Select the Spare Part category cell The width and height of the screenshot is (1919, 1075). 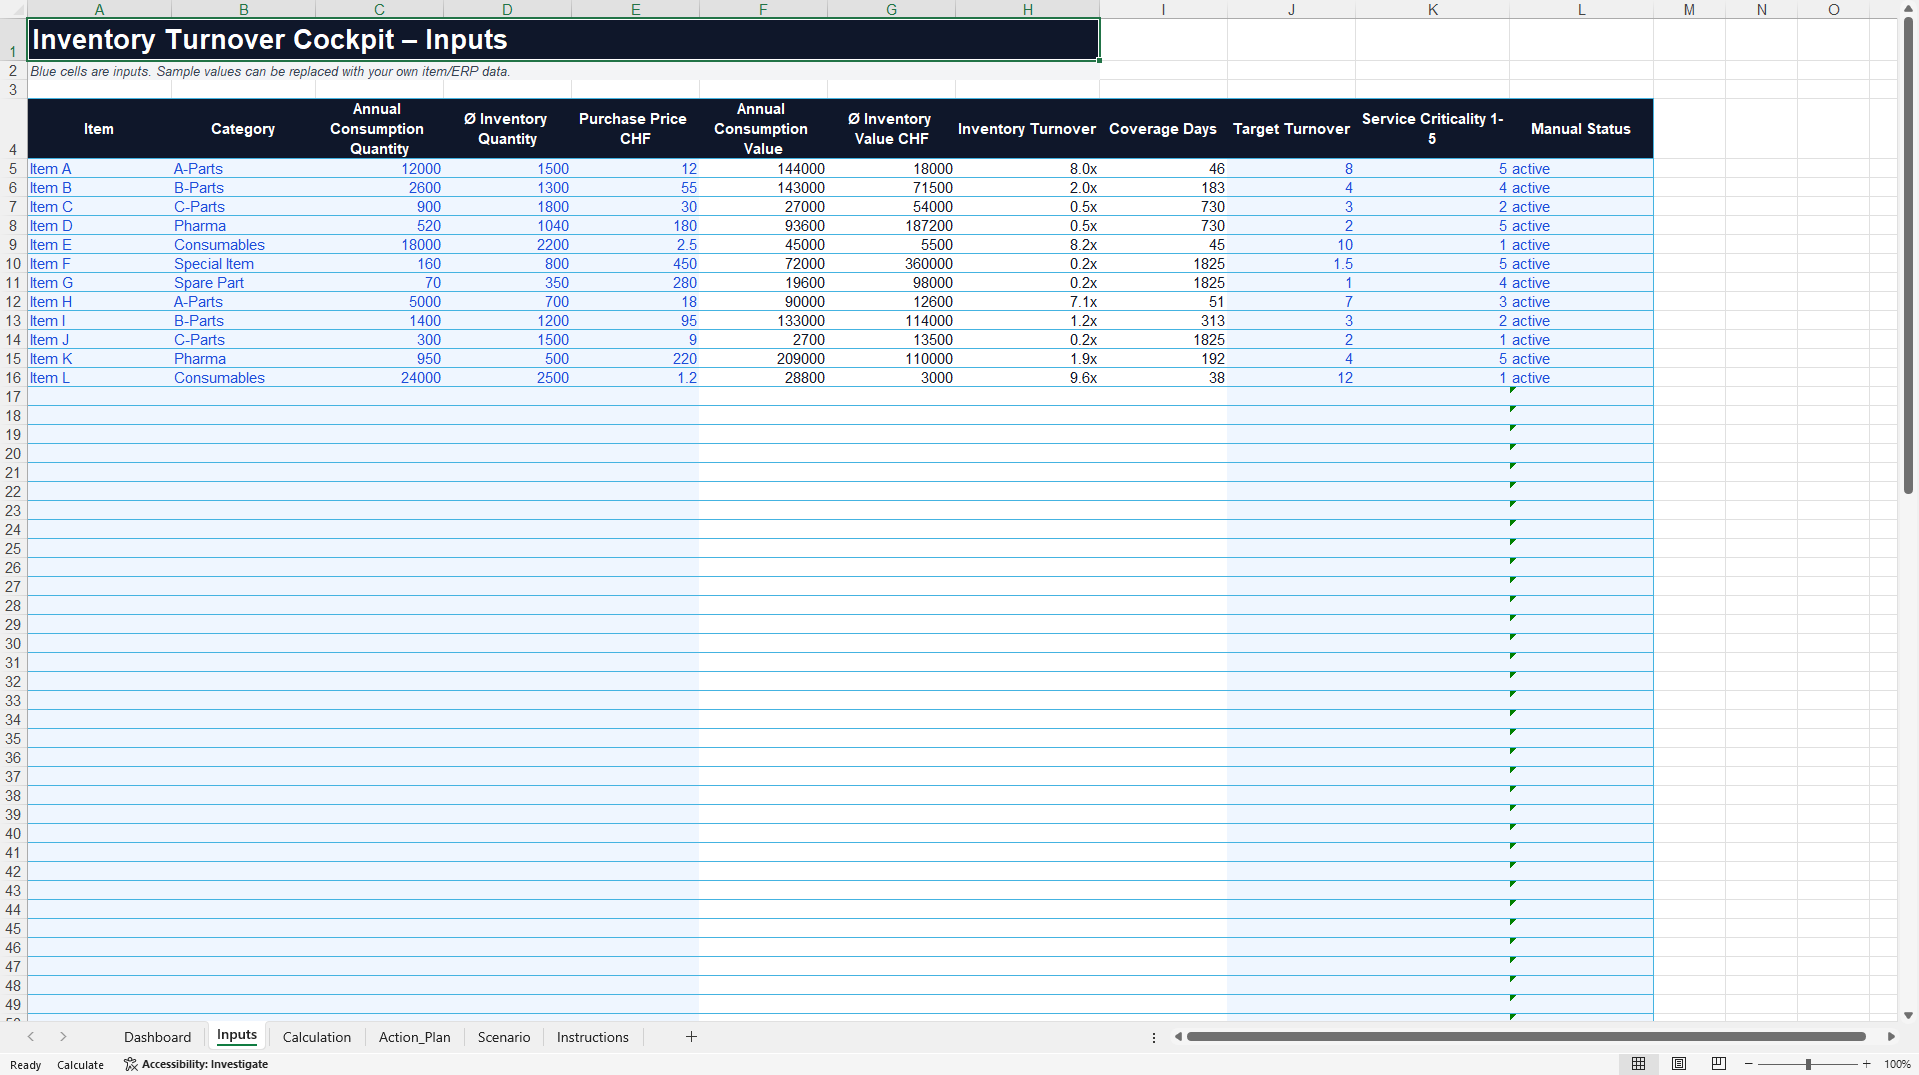point(243,283)
